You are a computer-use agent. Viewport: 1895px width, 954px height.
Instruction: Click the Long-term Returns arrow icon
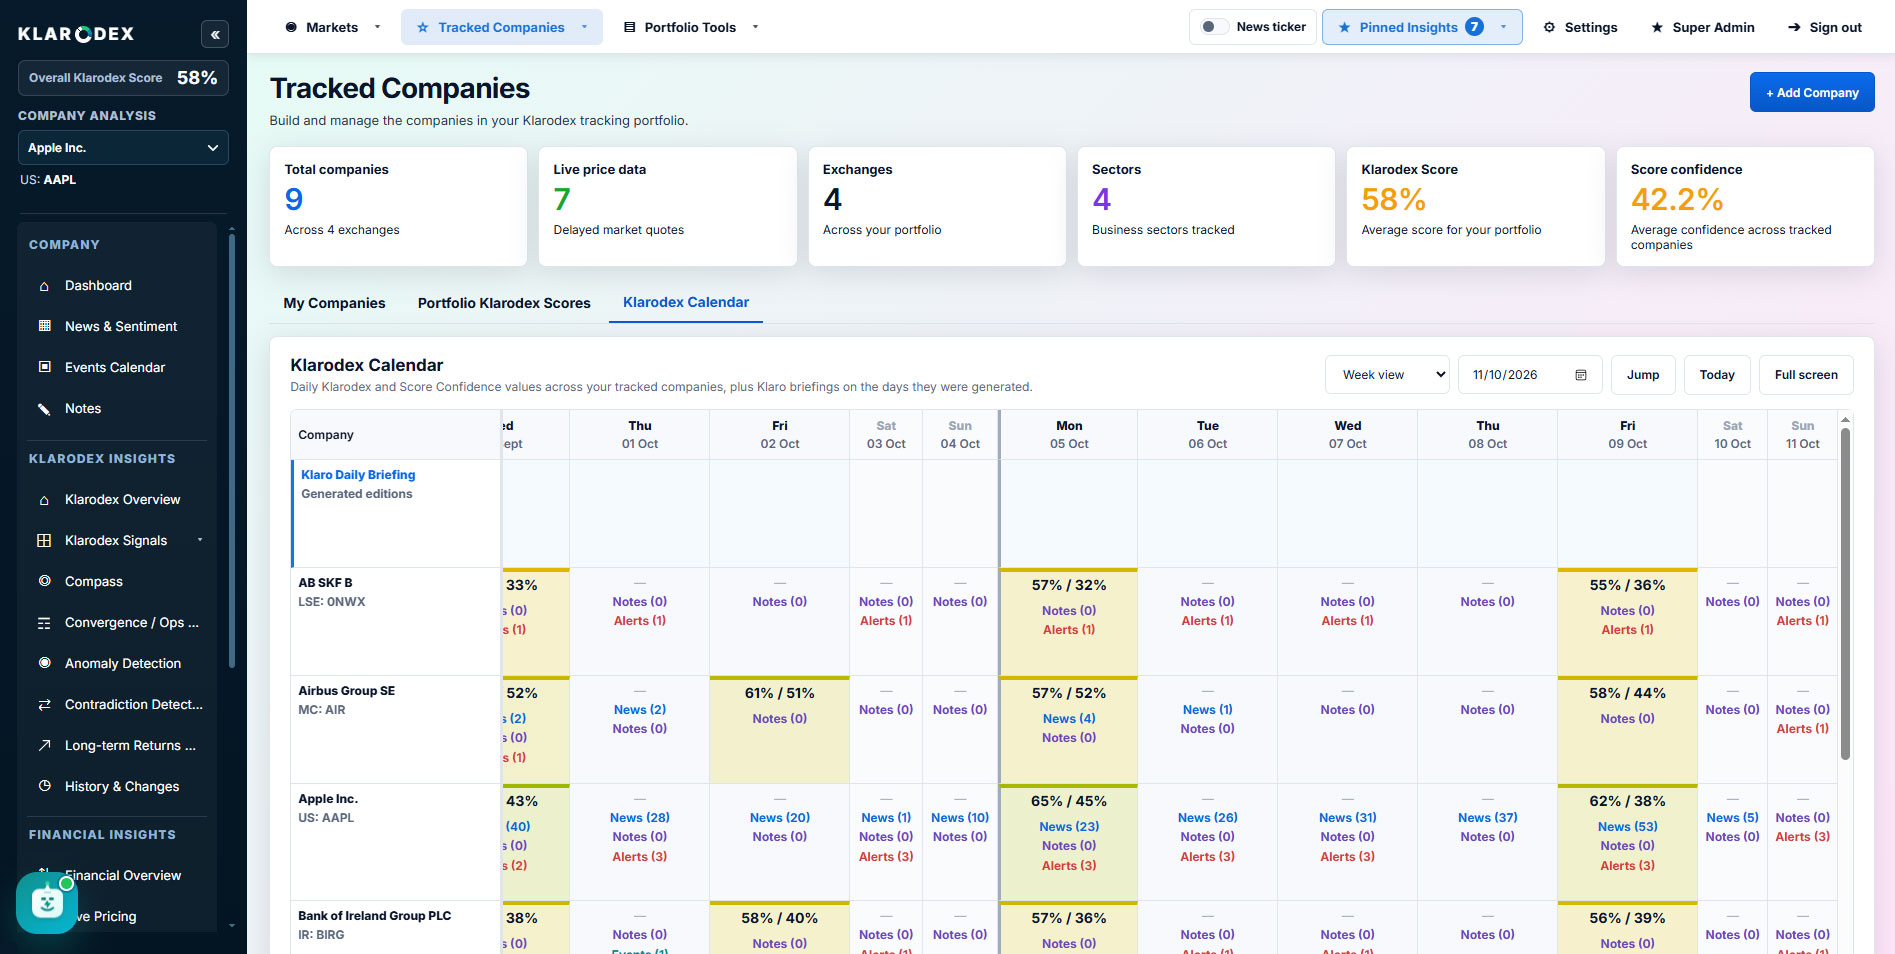[x=44, y=745]
